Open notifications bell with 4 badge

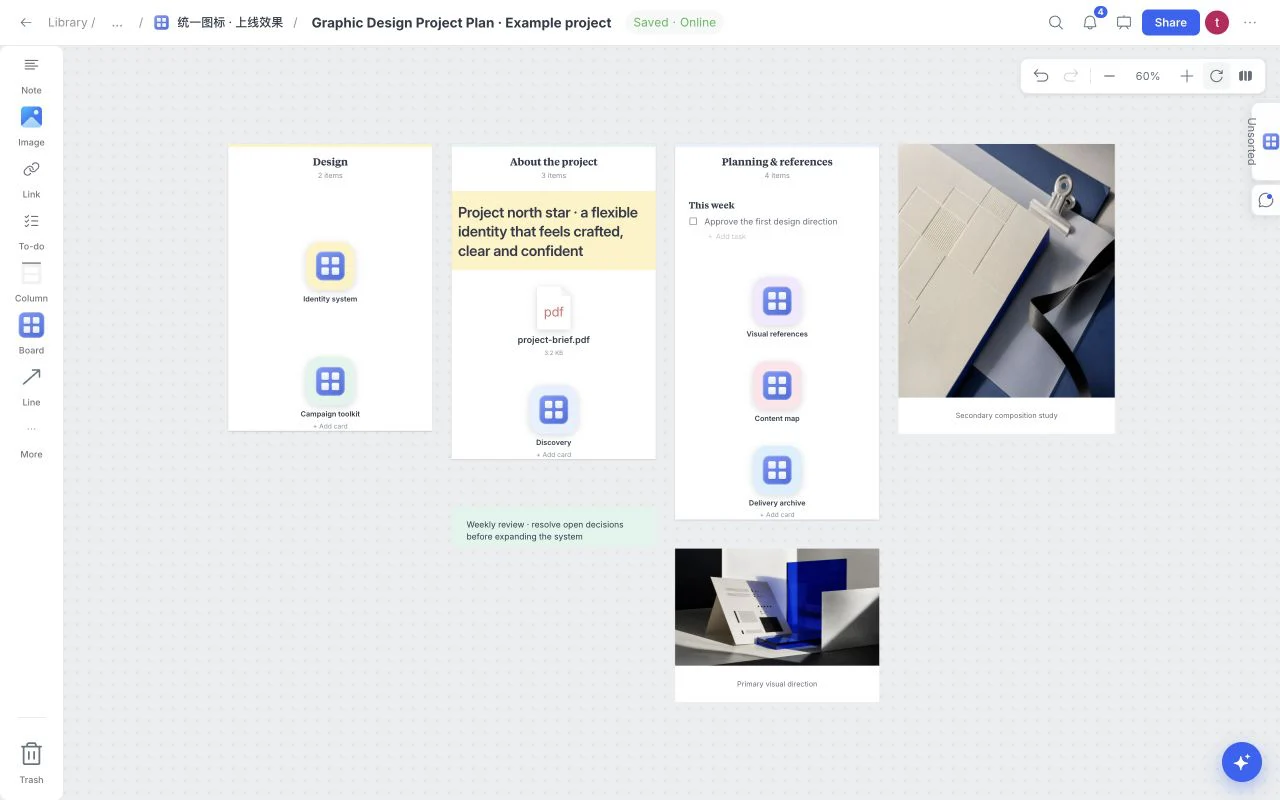coord(1091,22)
